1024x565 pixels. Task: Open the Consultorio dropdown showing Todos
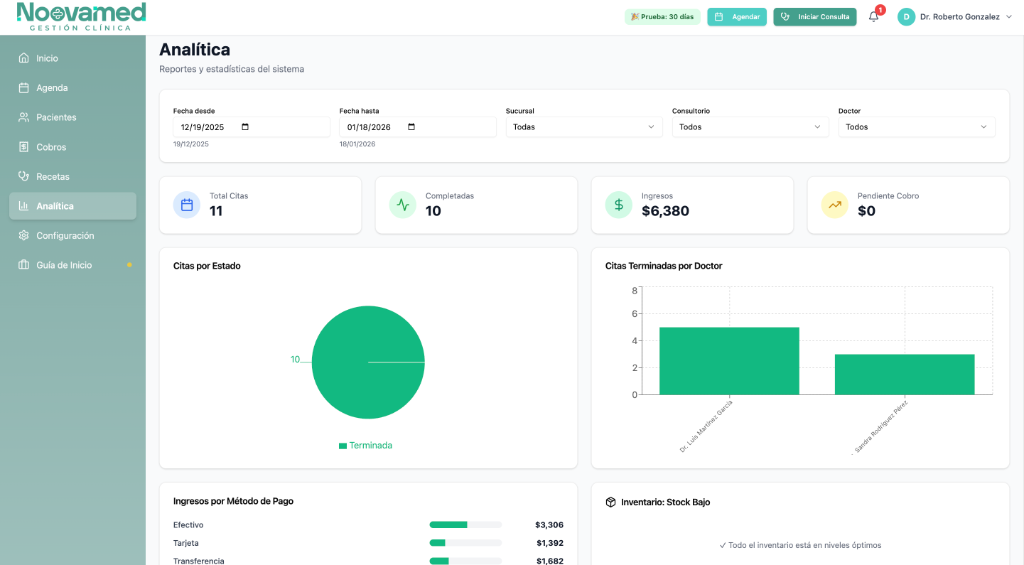click(750, 127)
